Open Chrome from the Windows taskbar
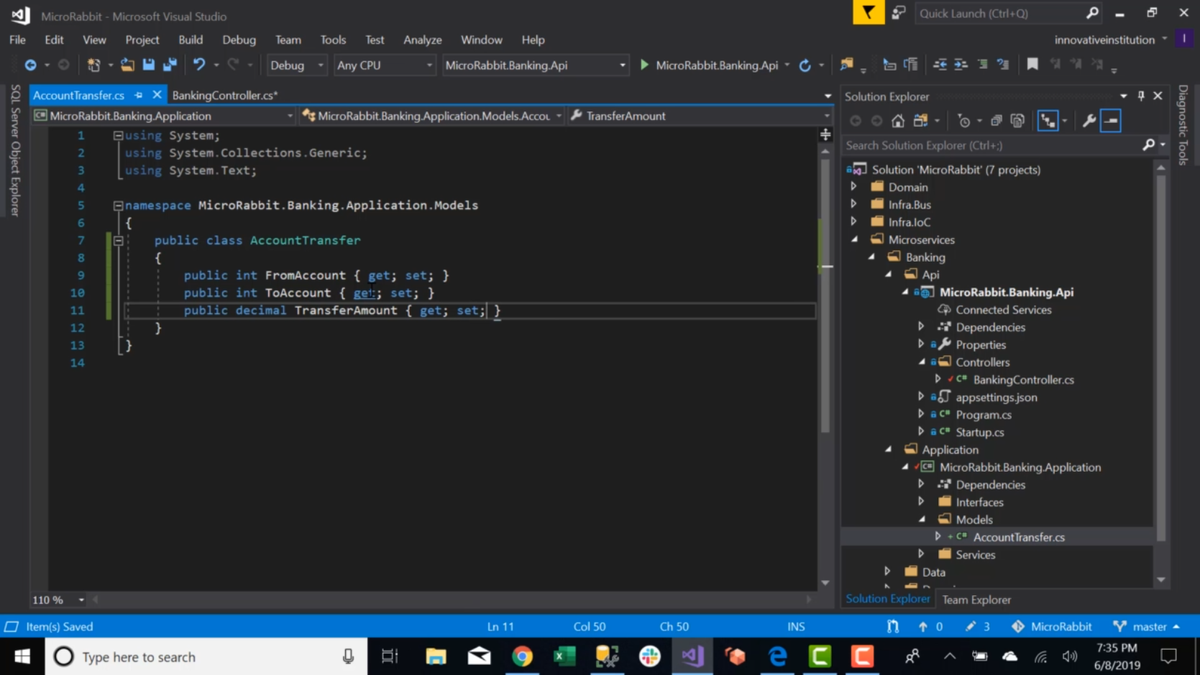The width and height of the screenshot is (1200, 675). pos(522,656)
